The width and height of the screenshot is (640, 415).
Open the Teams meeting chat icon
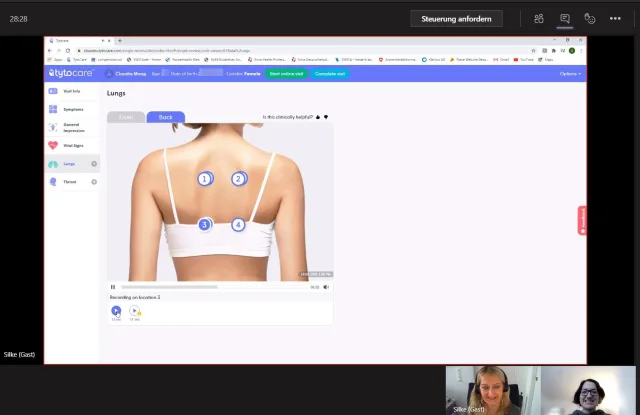click(x=565, y=18)
